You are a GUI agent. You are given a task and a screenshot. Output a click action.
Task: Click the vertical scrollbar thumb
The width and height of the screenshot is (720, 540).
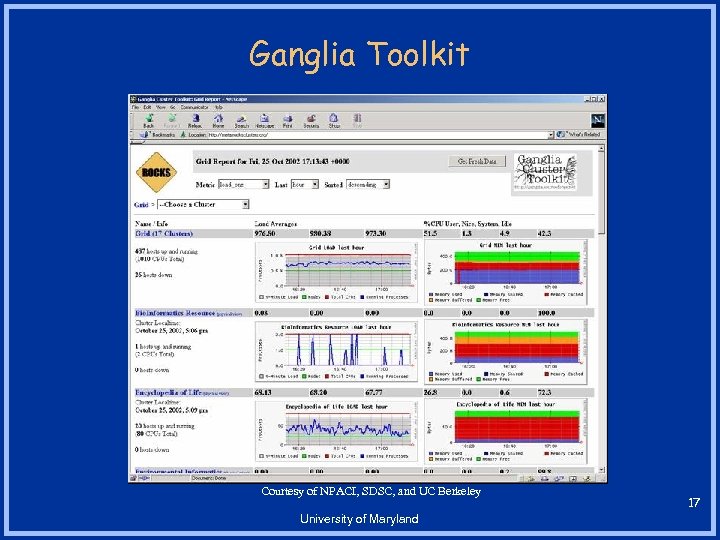pyautogui.click(x=601, y=193)
